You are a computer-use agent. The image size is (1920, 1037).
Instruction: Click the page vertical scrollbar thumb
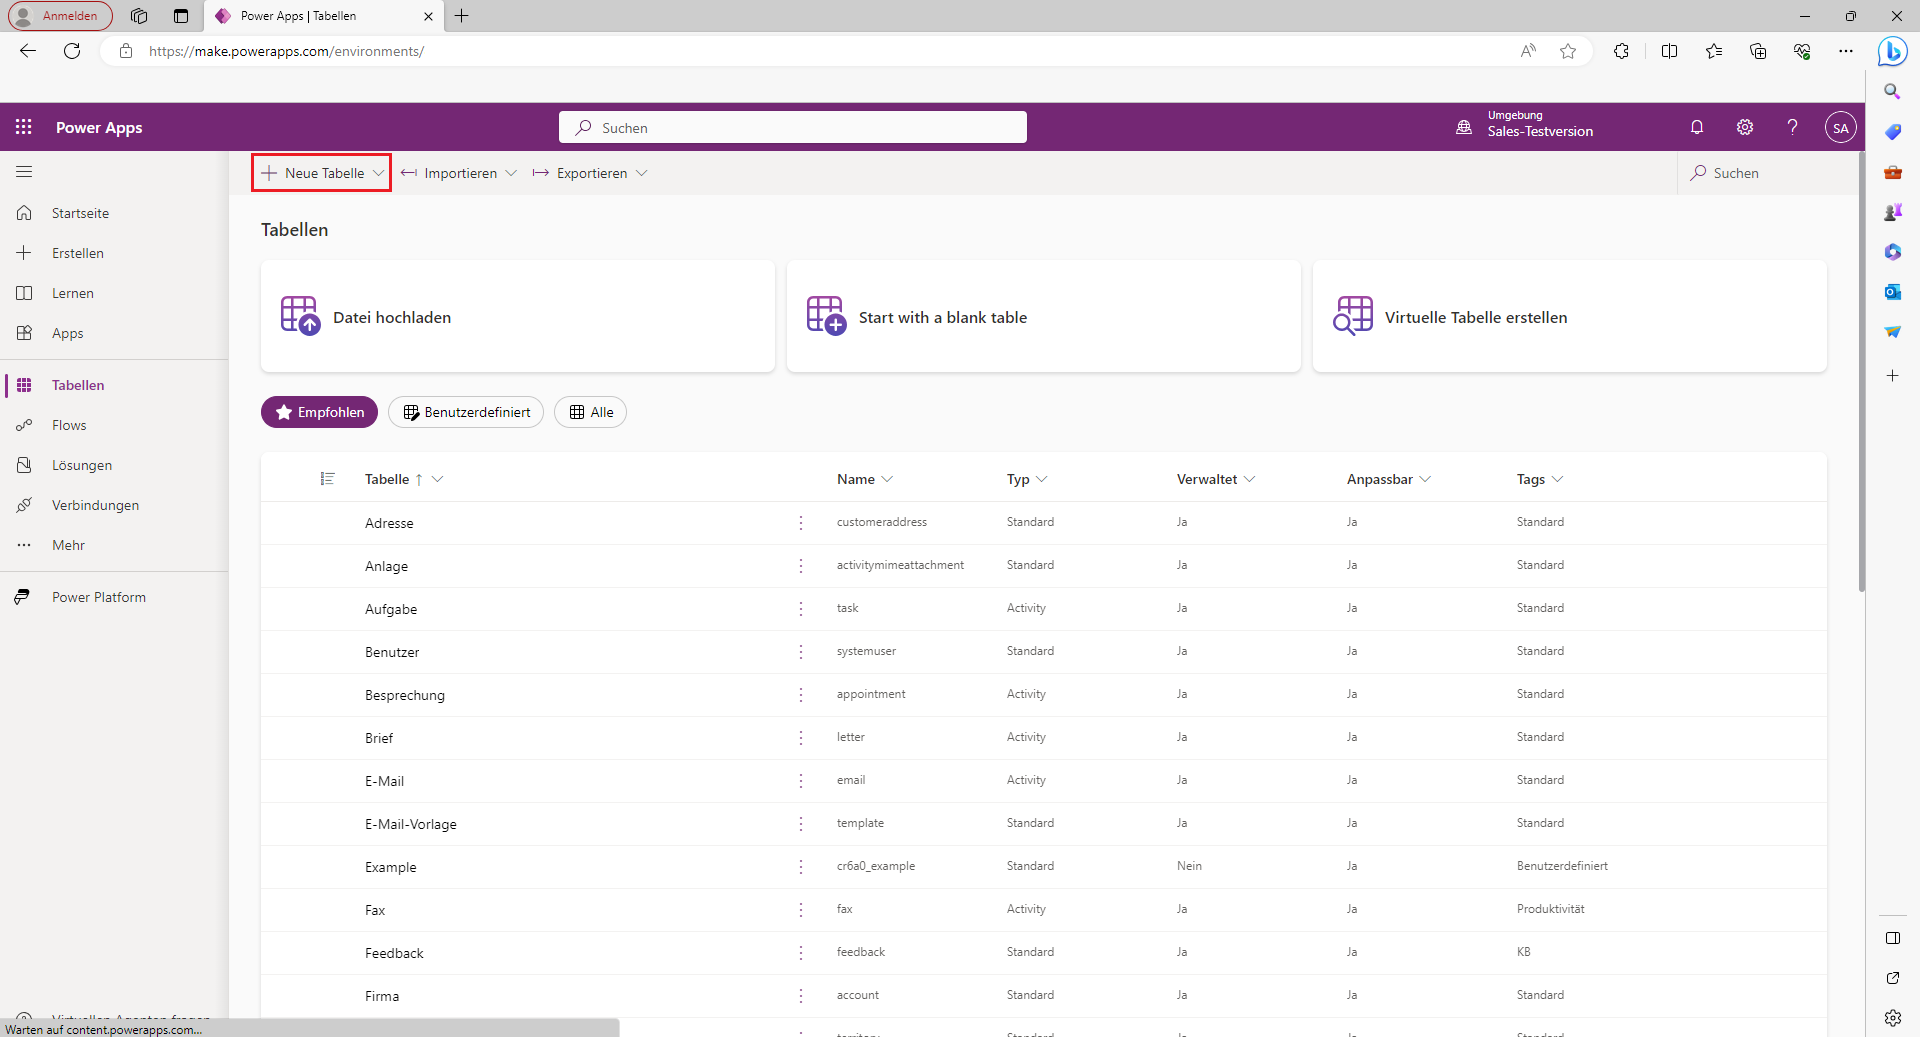pos(1861,370)
